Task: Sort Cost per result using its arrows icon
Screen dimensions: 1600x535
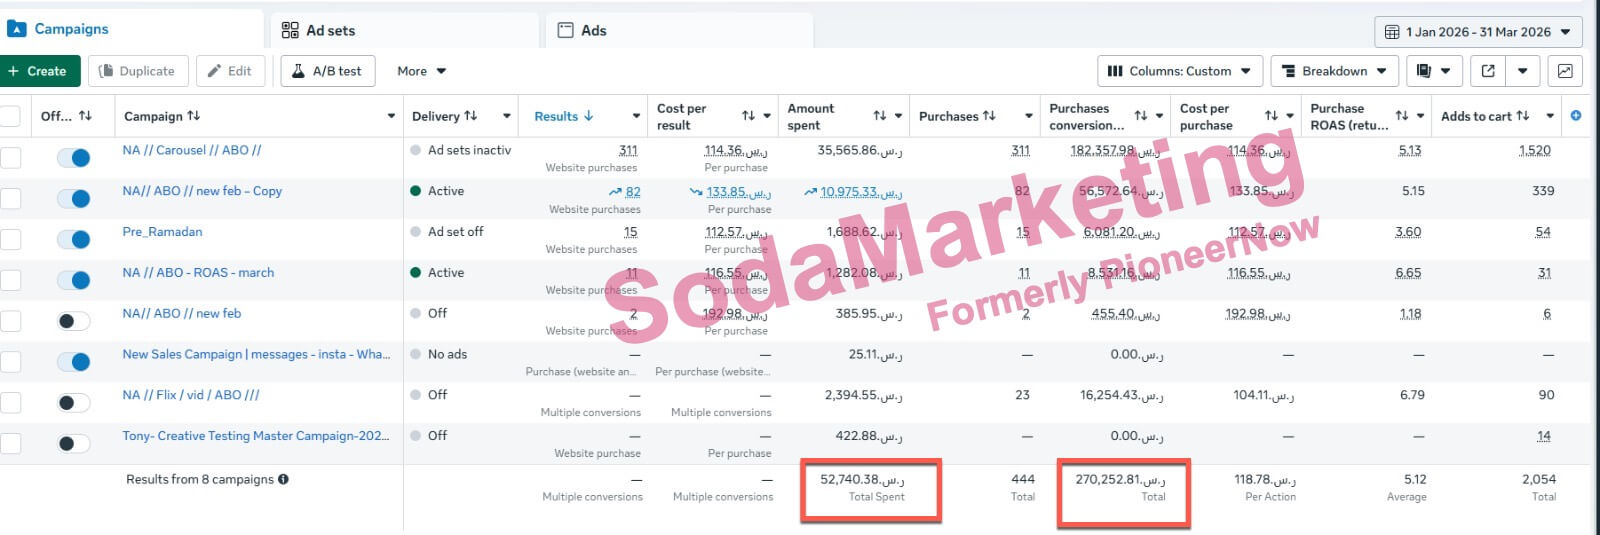Action: 748,116
